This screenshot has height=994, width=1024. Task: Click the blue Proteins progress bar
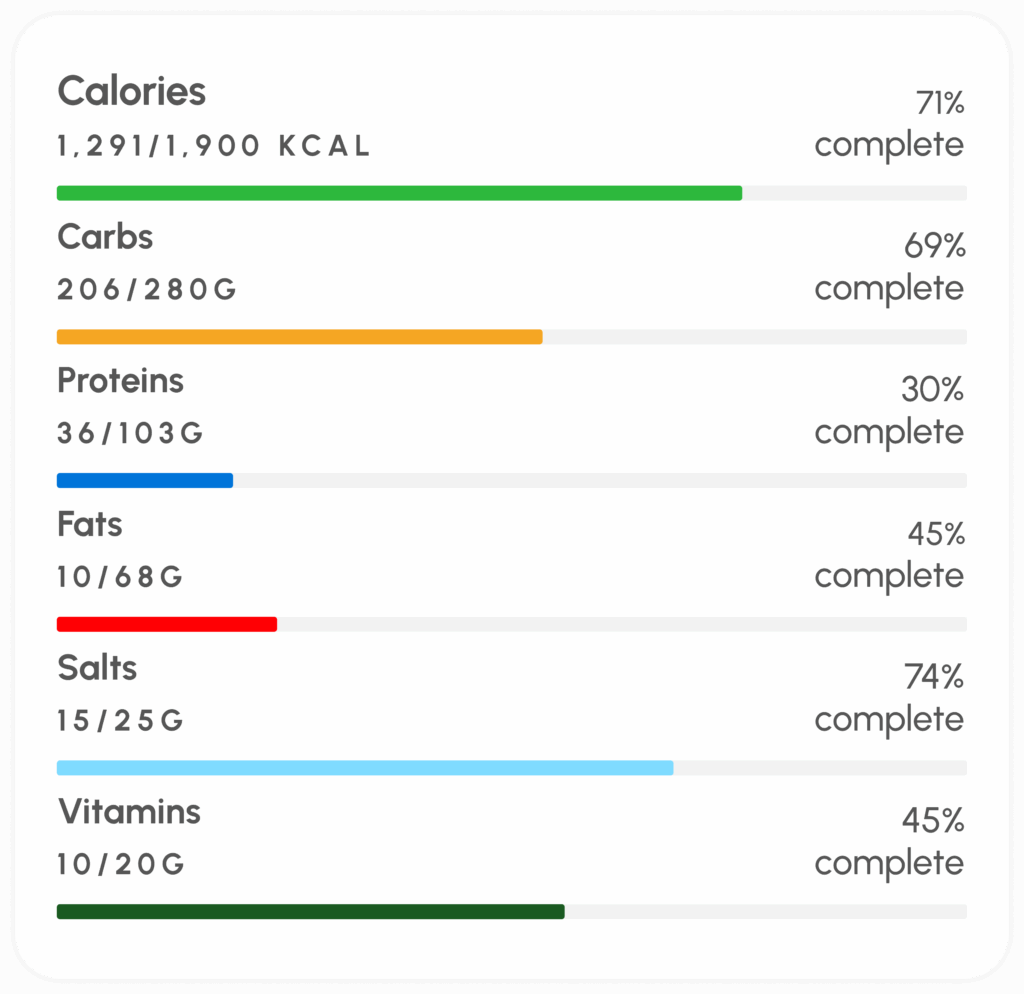tap(145, 481)
